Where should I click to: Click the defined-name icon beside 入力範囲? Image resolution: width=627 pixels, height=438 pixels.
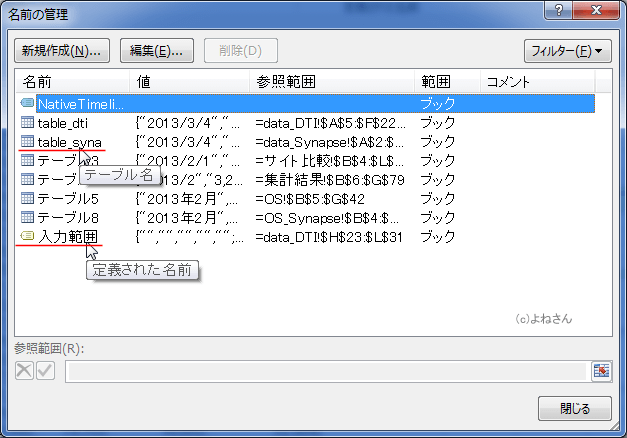pos(27,236)
